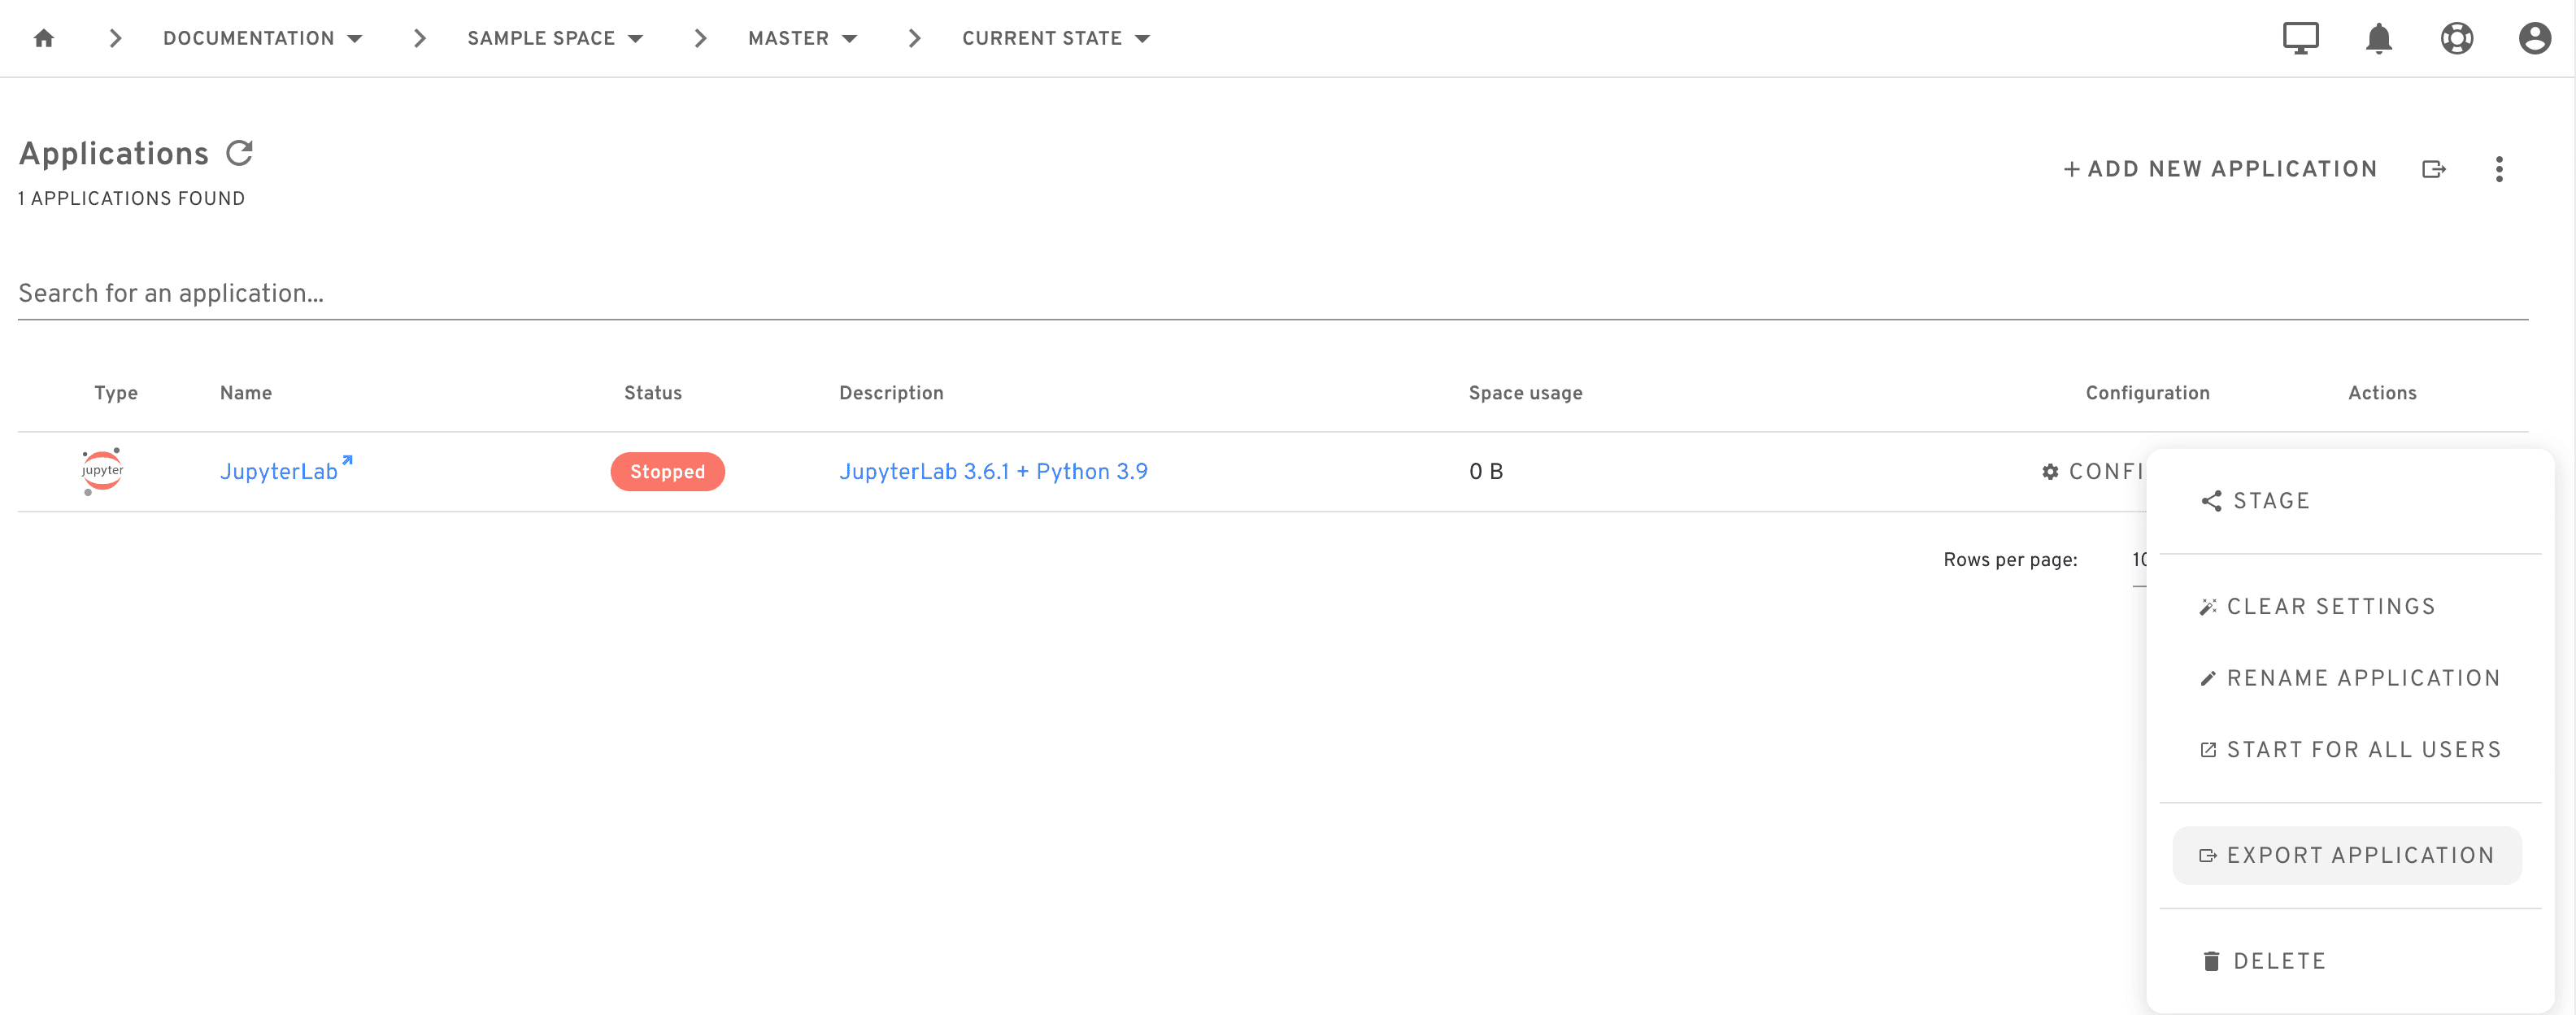Open the Current State dropdown

pos(1055,38)
